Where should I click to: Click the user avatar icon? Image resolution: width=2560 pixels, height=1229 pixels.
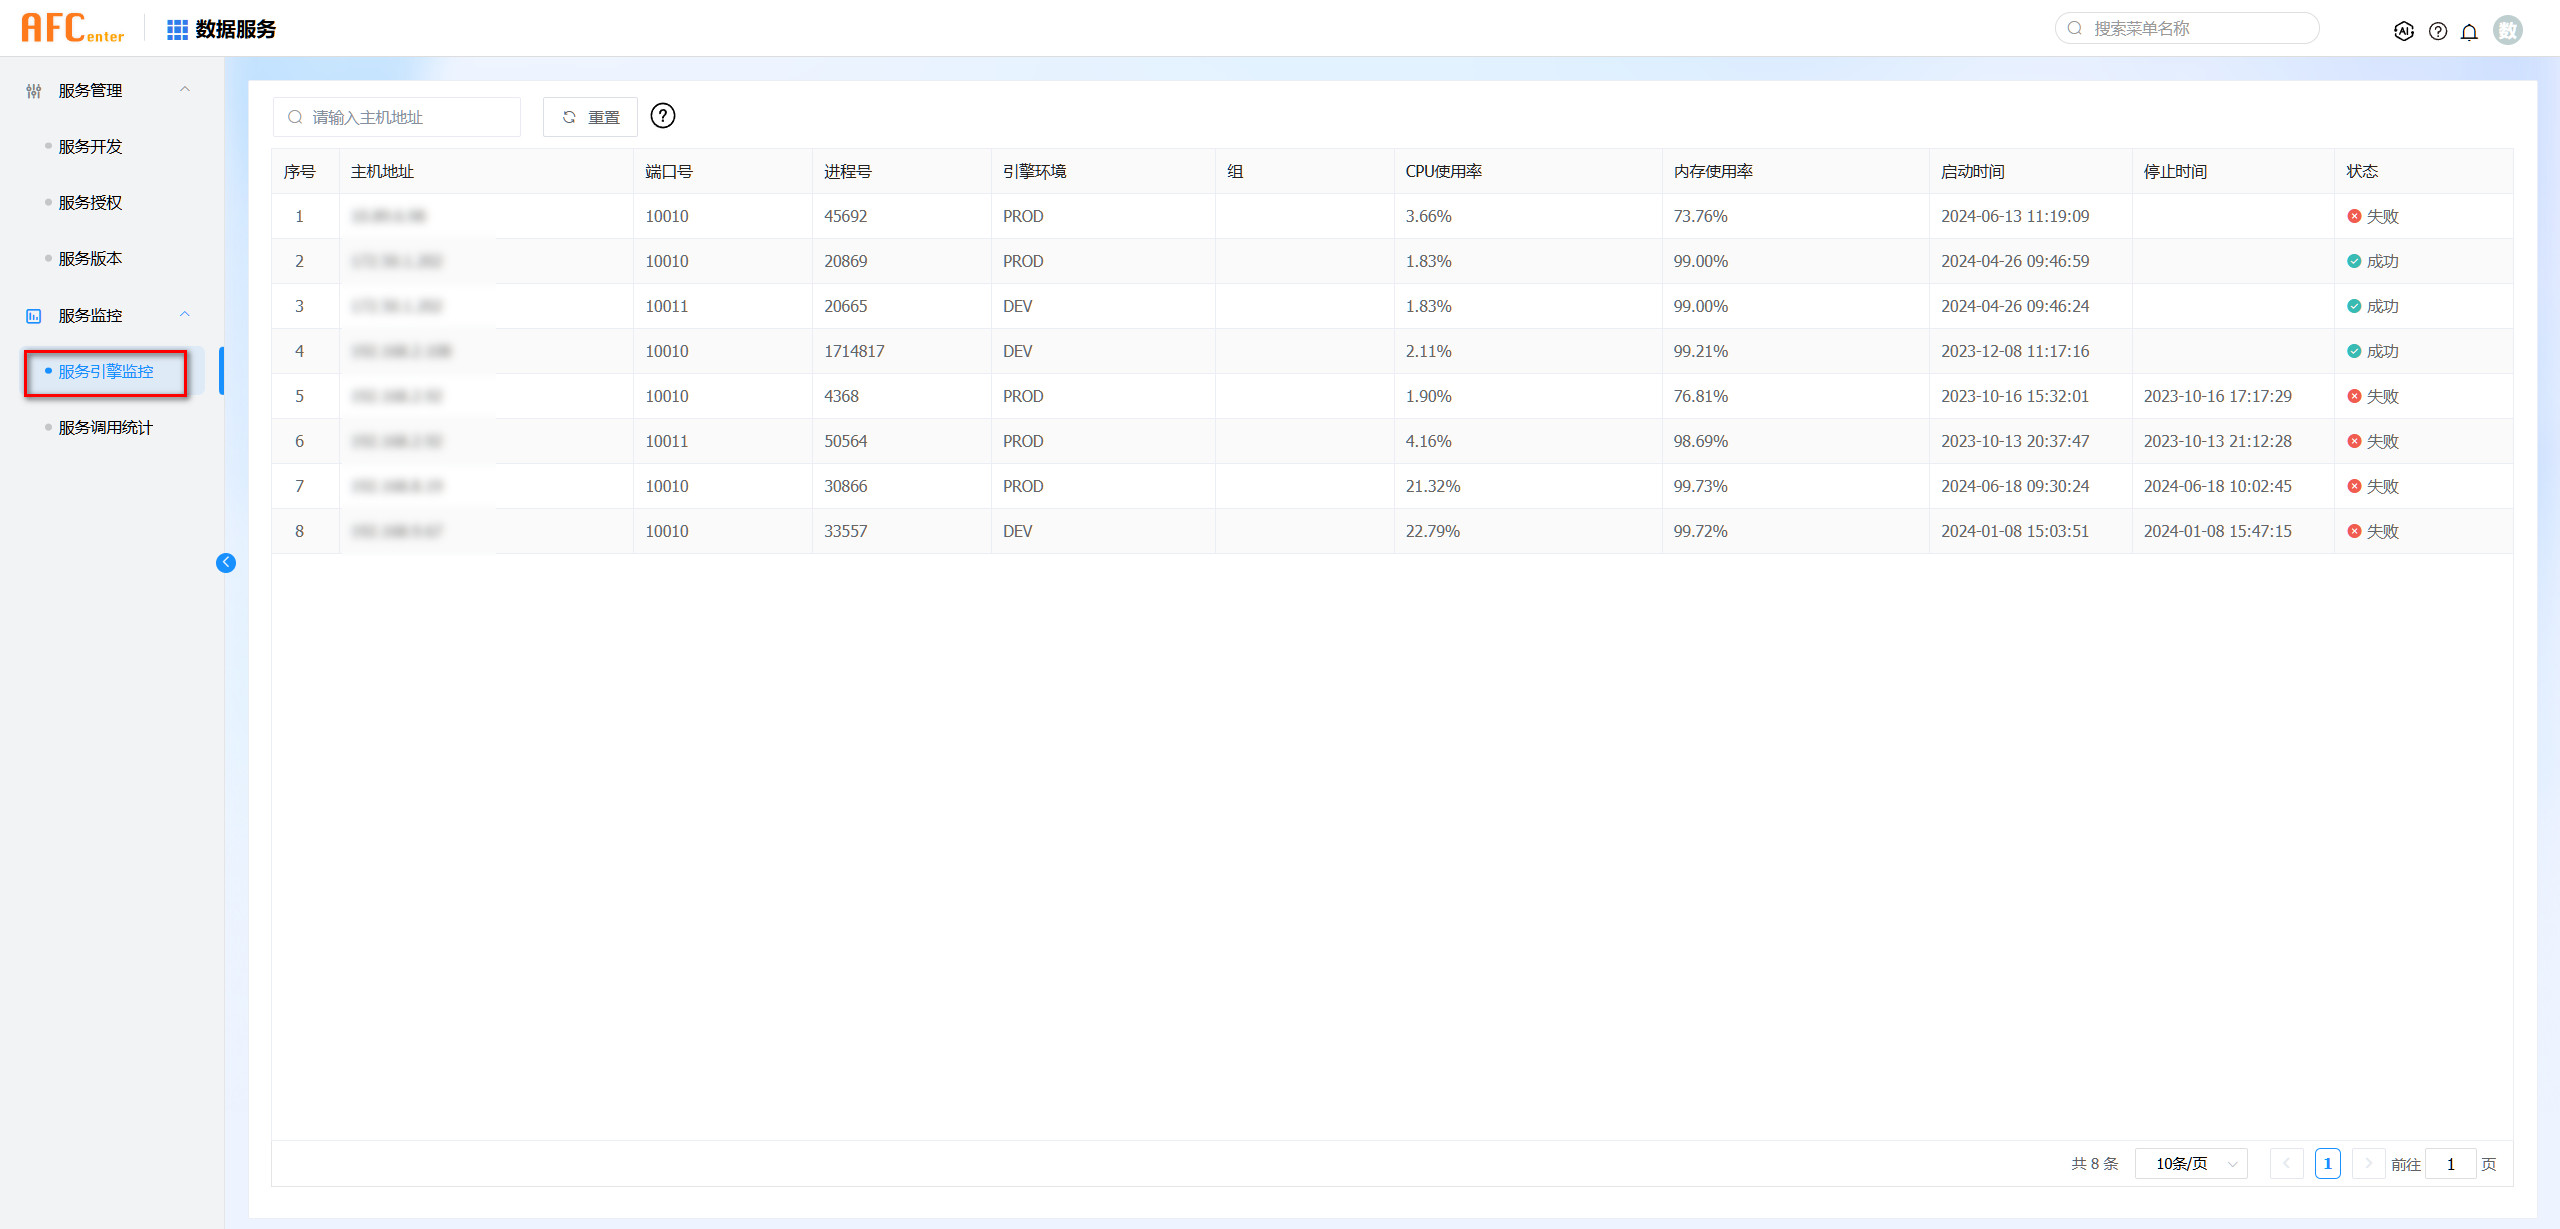tap(2508, 30)
